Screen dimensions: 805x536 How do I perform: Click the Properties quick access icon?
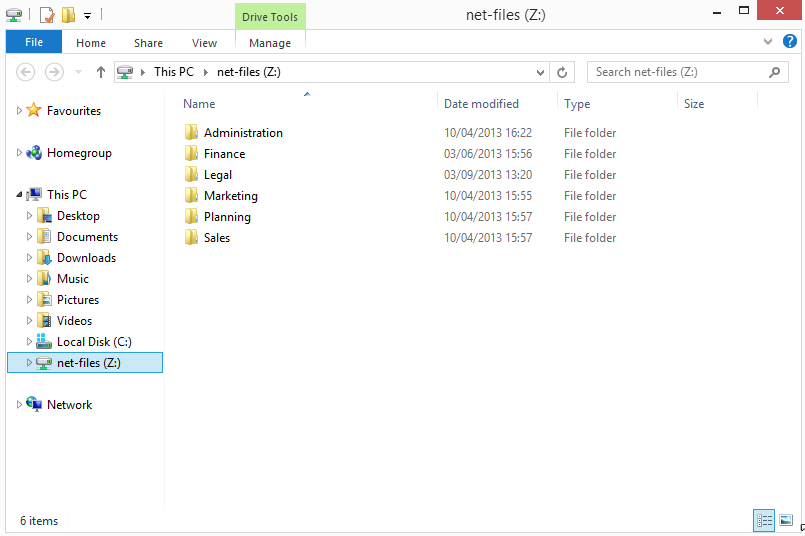pos(47,15)
